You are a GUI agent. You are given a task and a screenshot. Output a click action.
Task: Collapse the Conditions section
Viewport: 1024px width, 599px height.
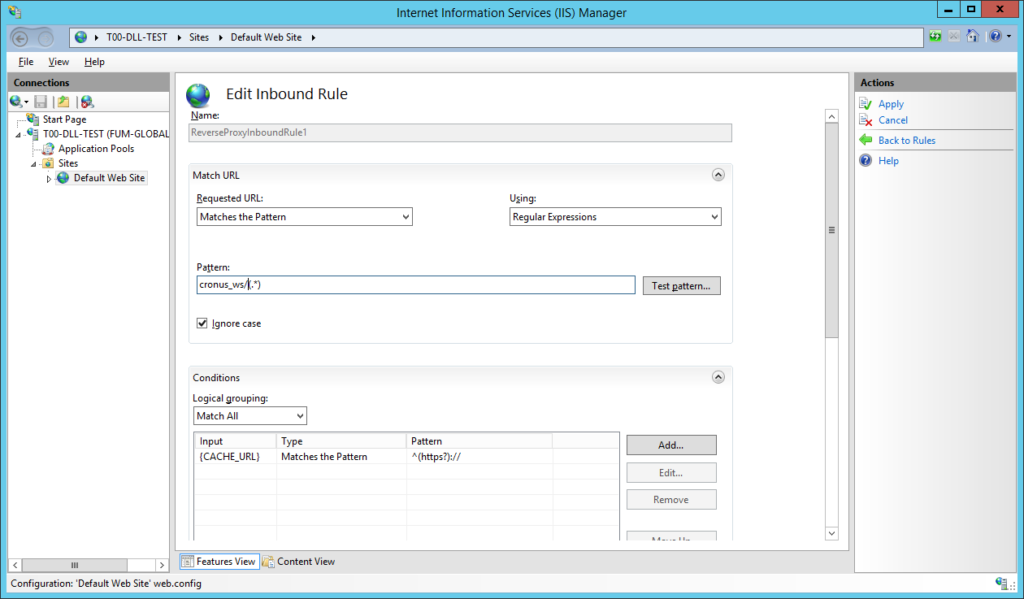pyautogui.click(x=718, y=377)
